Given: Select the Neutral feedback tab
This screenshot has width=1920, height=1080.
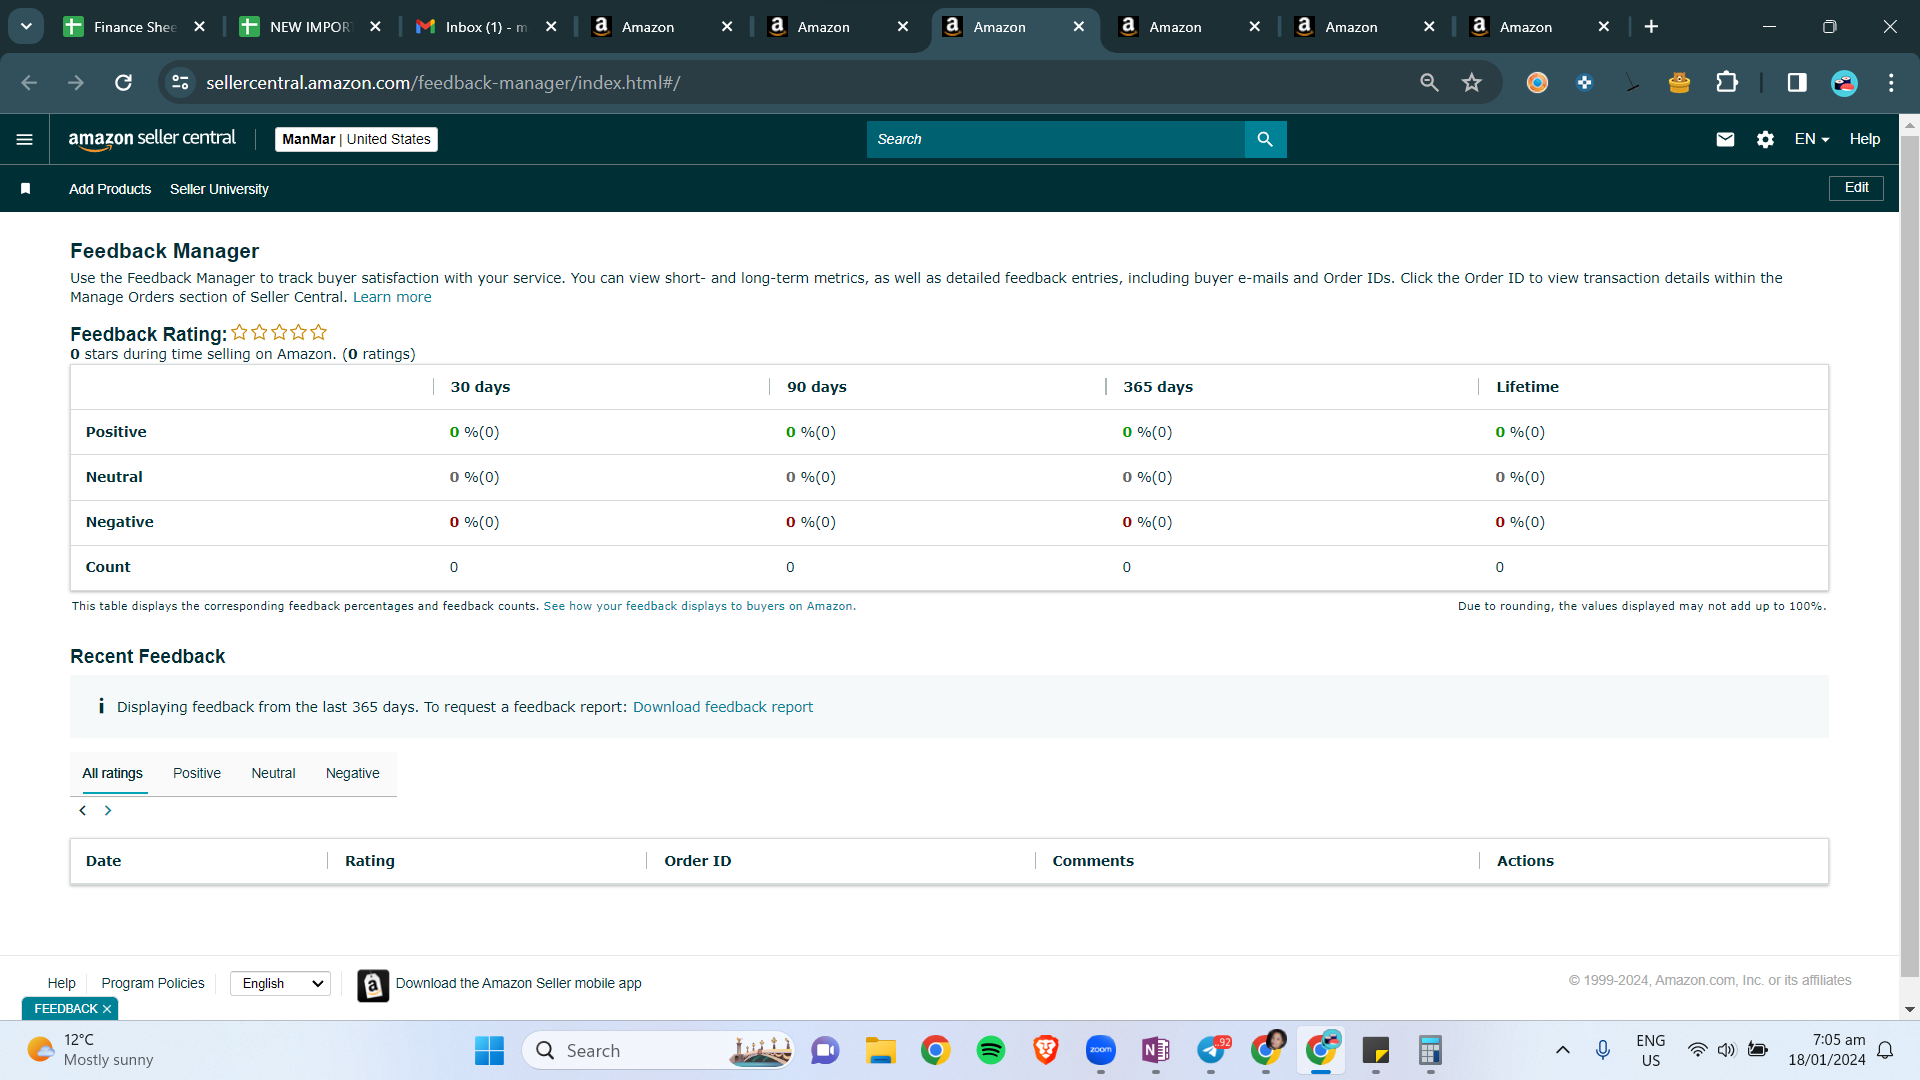Looking at the screenshot, I should tap(273, 773).
